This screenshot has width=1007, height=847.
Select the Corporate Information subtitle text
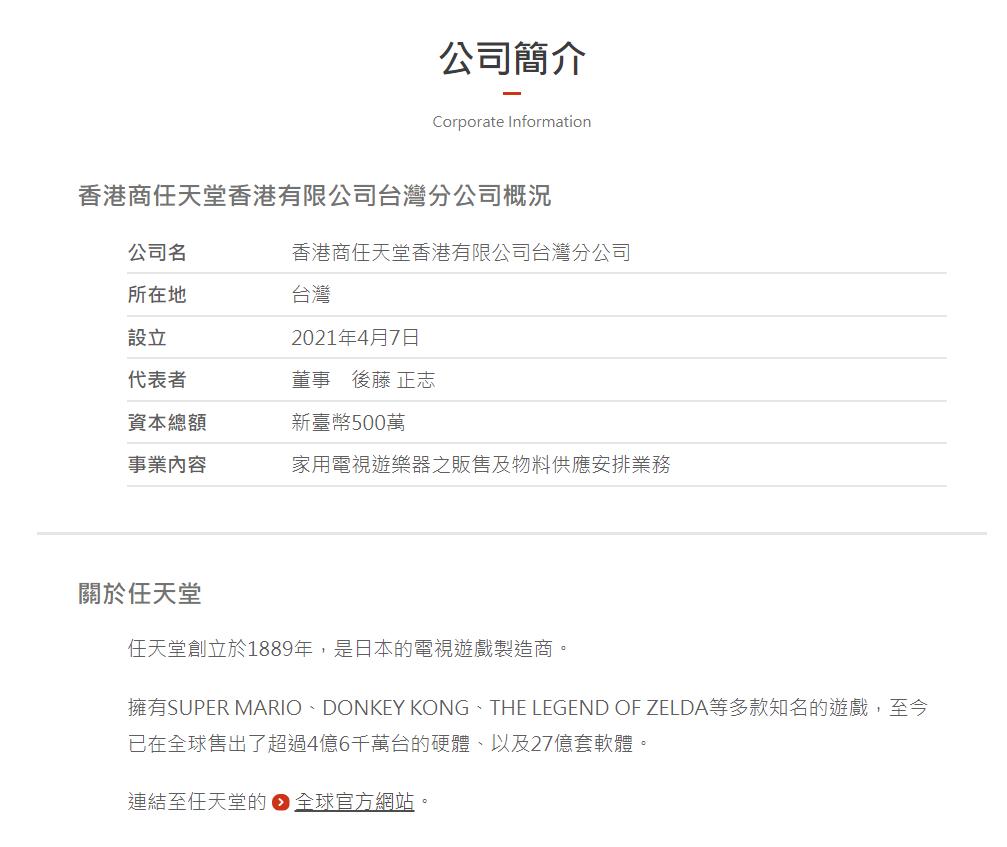point(510,121)
